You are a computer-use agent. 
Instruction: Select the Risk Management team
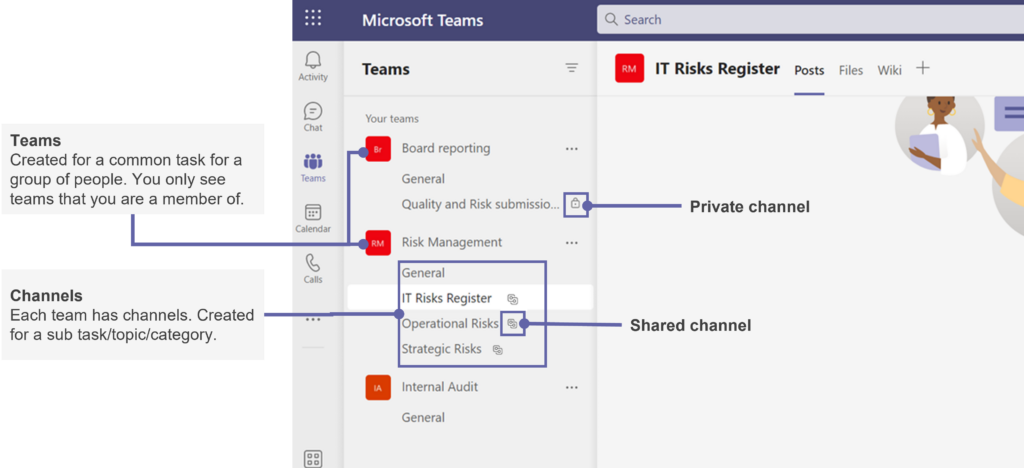coord(452,242)
